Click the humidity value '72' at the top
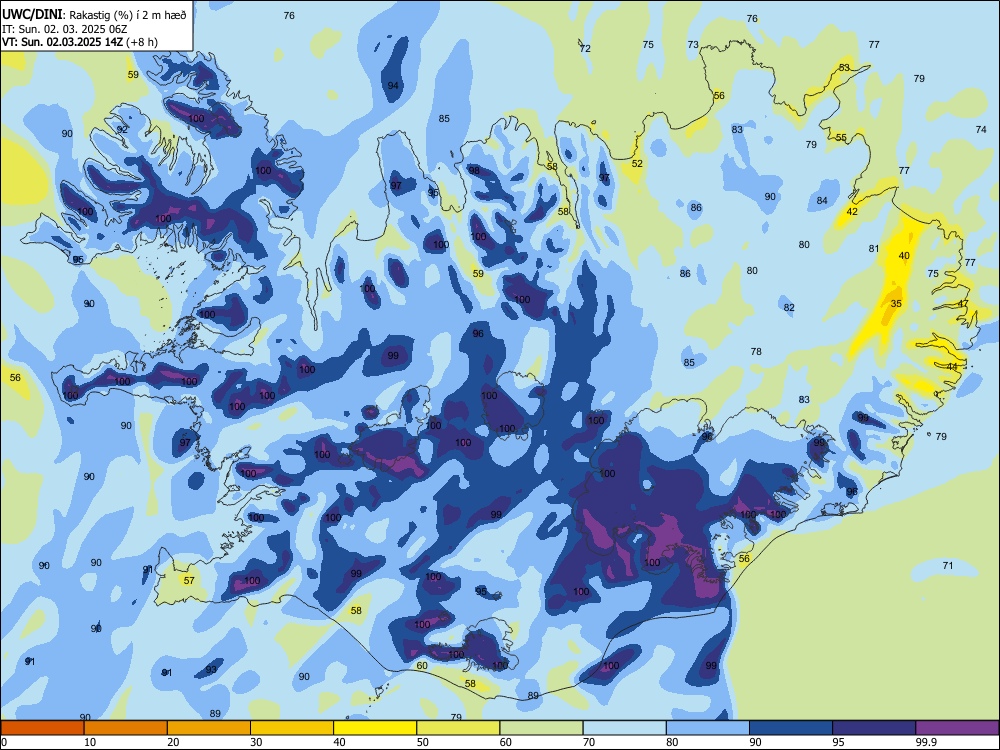This screenshot has height=750, width=1000. tap(585, 48)
